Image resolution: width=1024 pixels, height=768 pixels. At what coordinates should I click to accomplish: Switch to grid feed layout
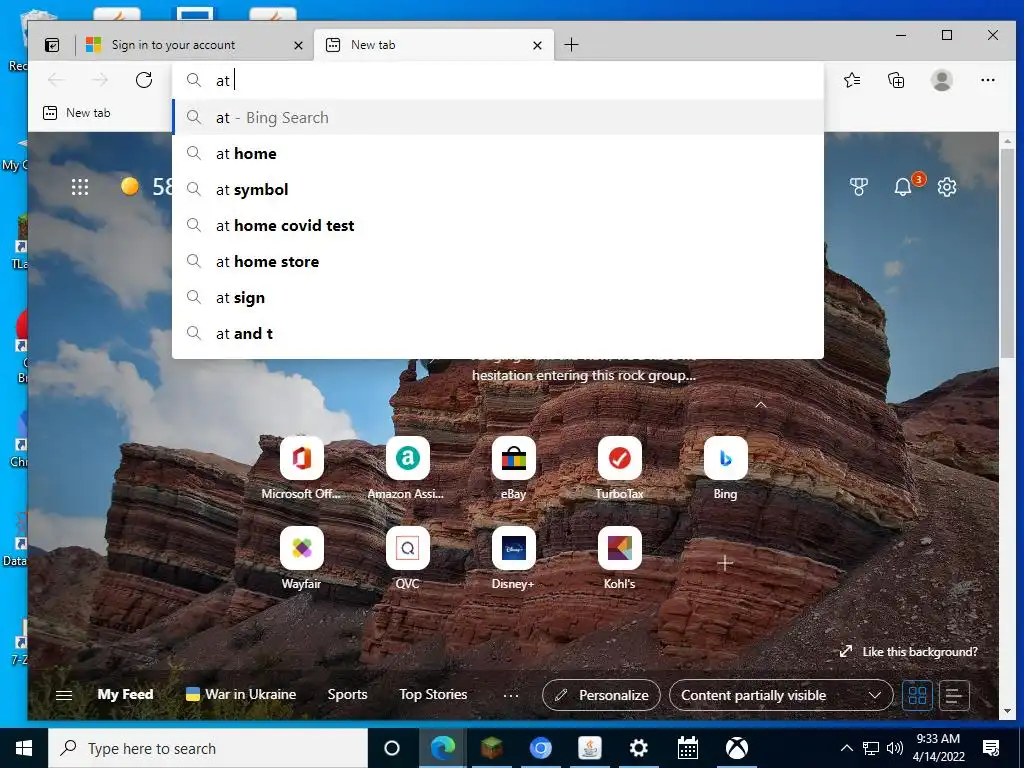(917, 695)
